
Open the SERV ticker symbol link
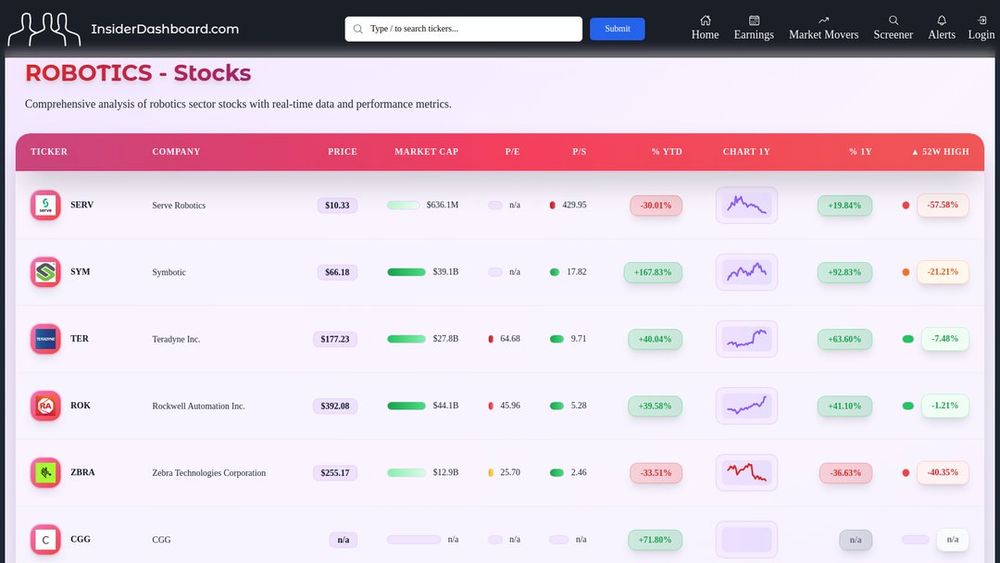pos(82,205)
